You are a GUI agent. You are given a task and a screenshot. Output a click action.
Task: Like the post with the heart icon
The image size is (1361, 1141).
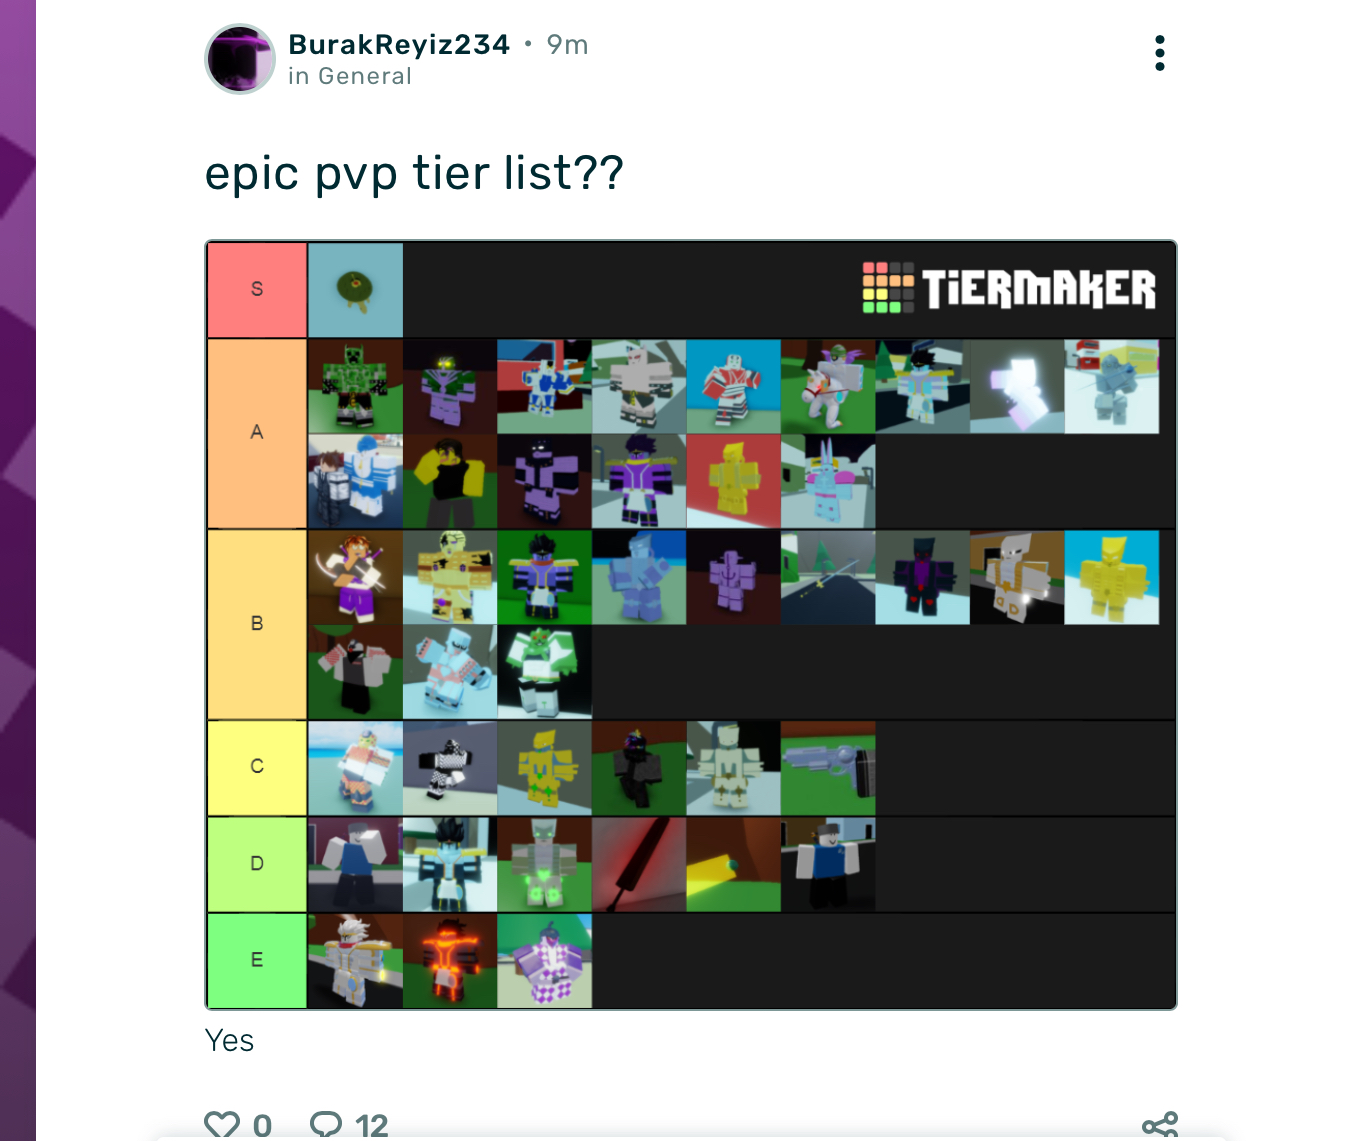click(x=222, y=1126)
